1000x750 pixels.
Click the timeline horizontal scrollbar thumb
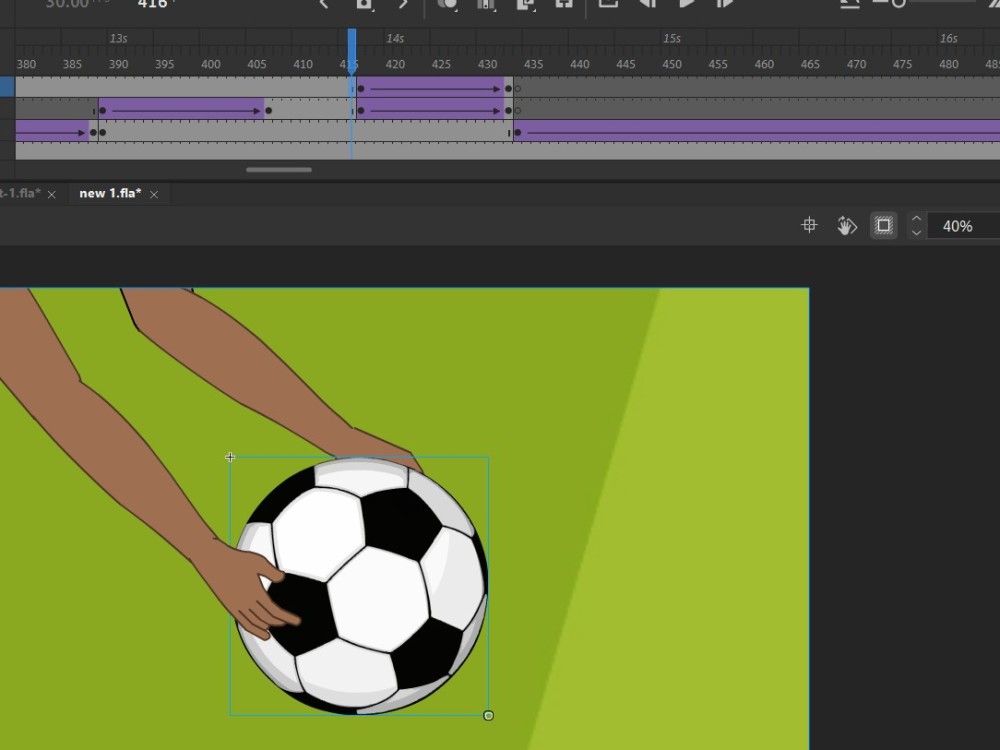click(279, 170)
